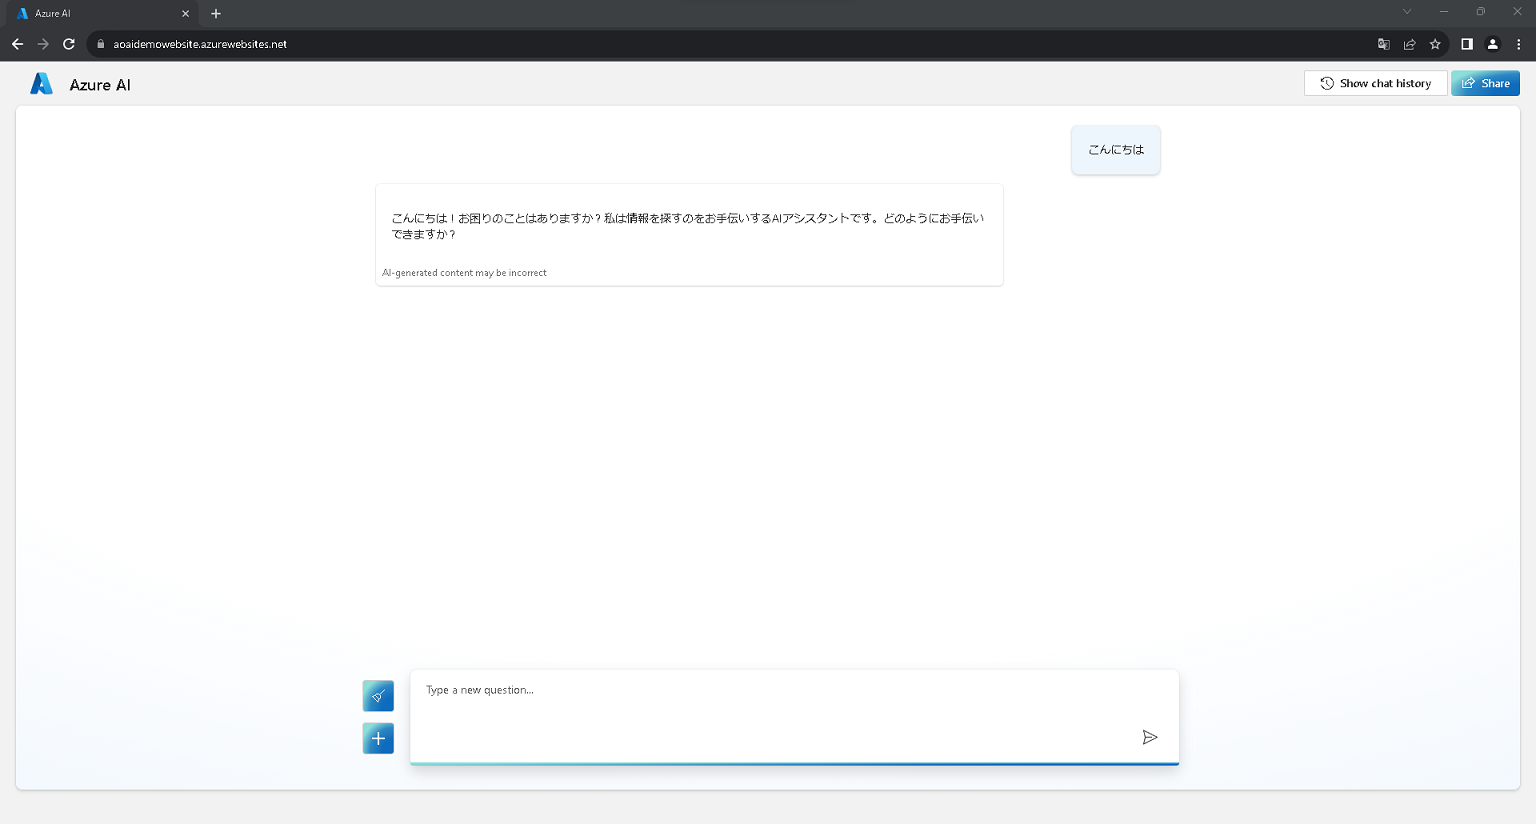Screen dimensions: 1536x824
Task: Click the Azure AI logo
Action: (41, 84)
